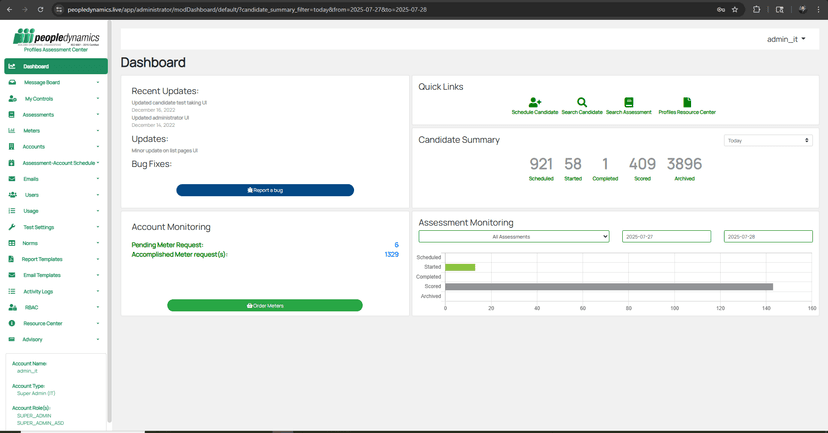Click the Email Templates envelope icon
This screenshot has height=433, width=828.
(x=12, y=275)
